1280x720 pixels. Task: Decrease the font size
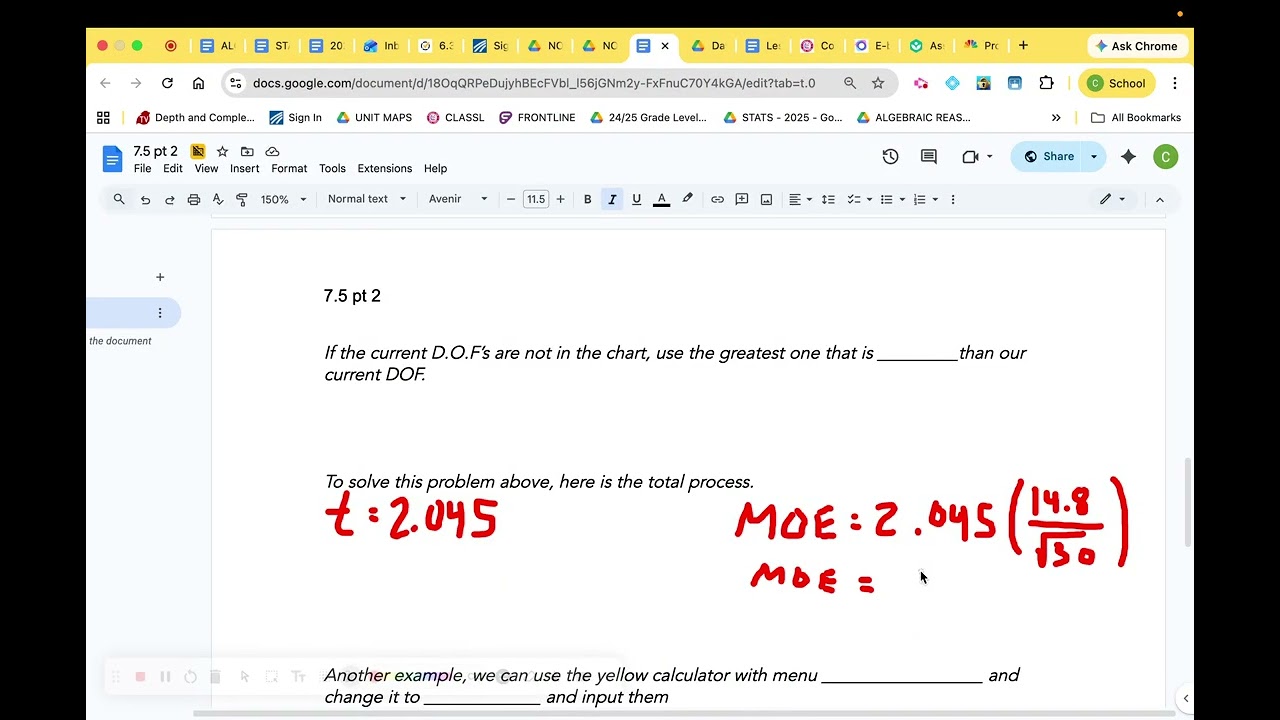(x=511, y=199)
